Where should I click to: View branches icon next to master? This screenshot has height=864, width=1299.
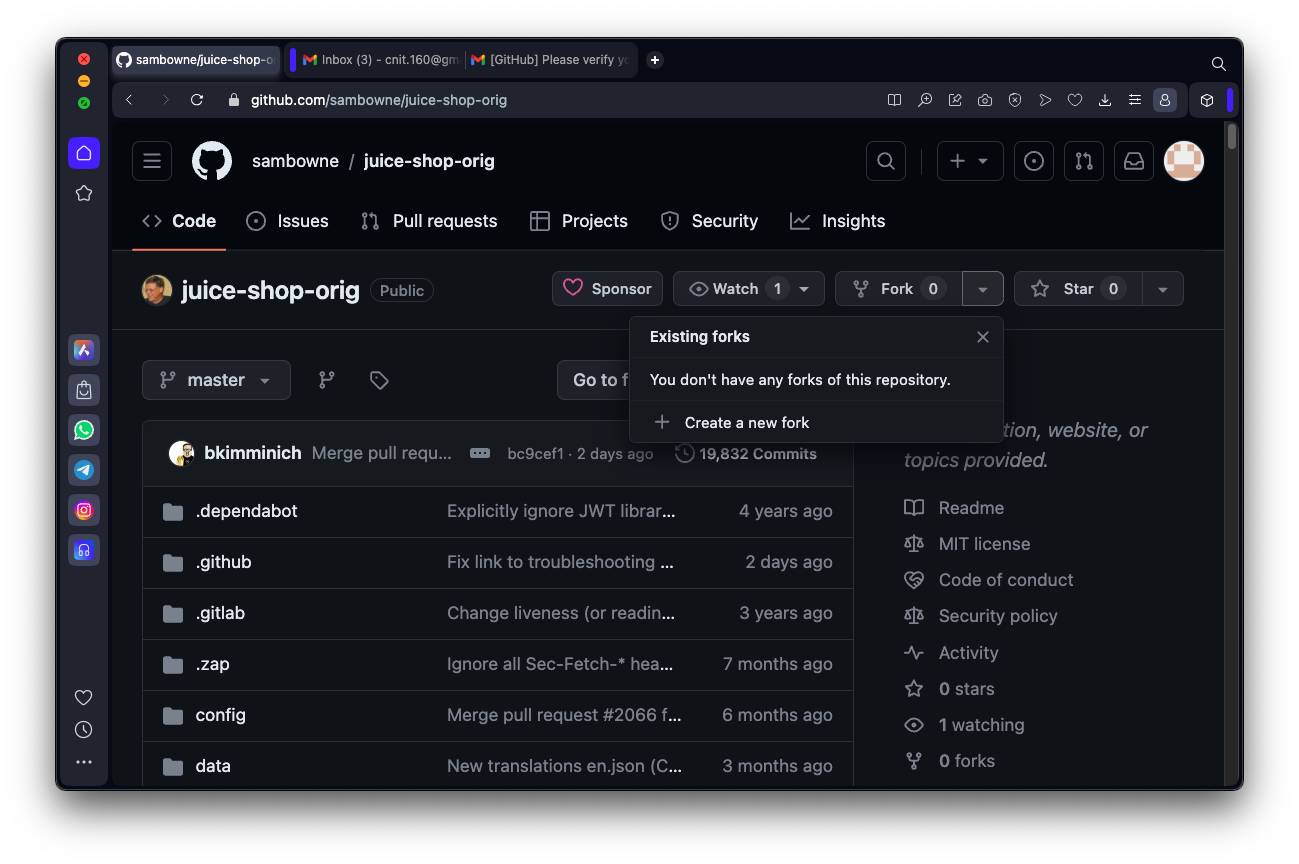coord(327,380)
